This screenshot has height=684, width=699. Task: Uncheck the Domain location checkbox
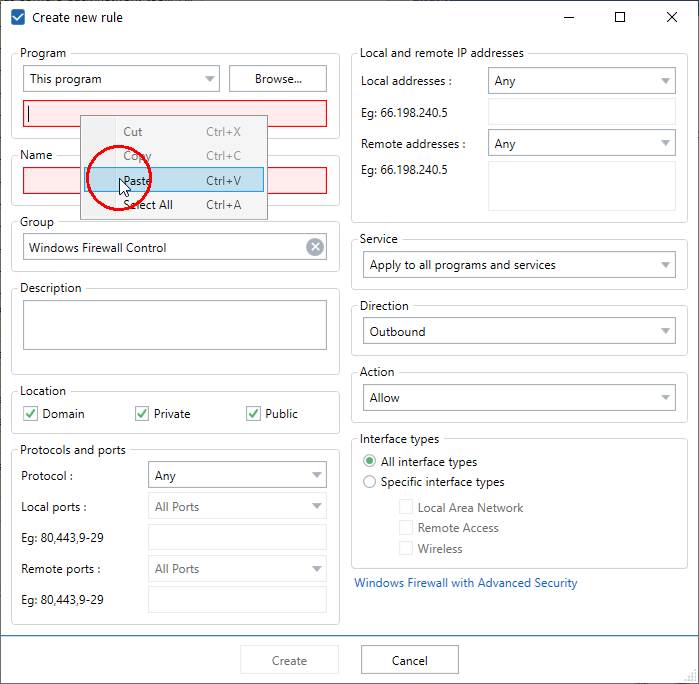[31, 414]
